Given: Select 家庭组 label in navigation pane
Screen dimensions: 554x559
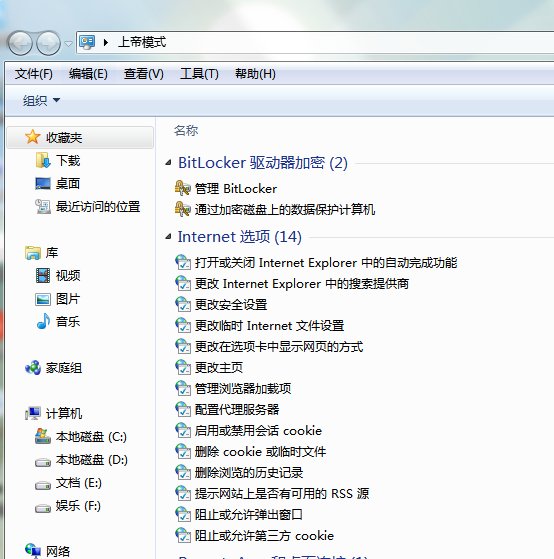Looking at the screenshot, I should (x=64, y=368).
